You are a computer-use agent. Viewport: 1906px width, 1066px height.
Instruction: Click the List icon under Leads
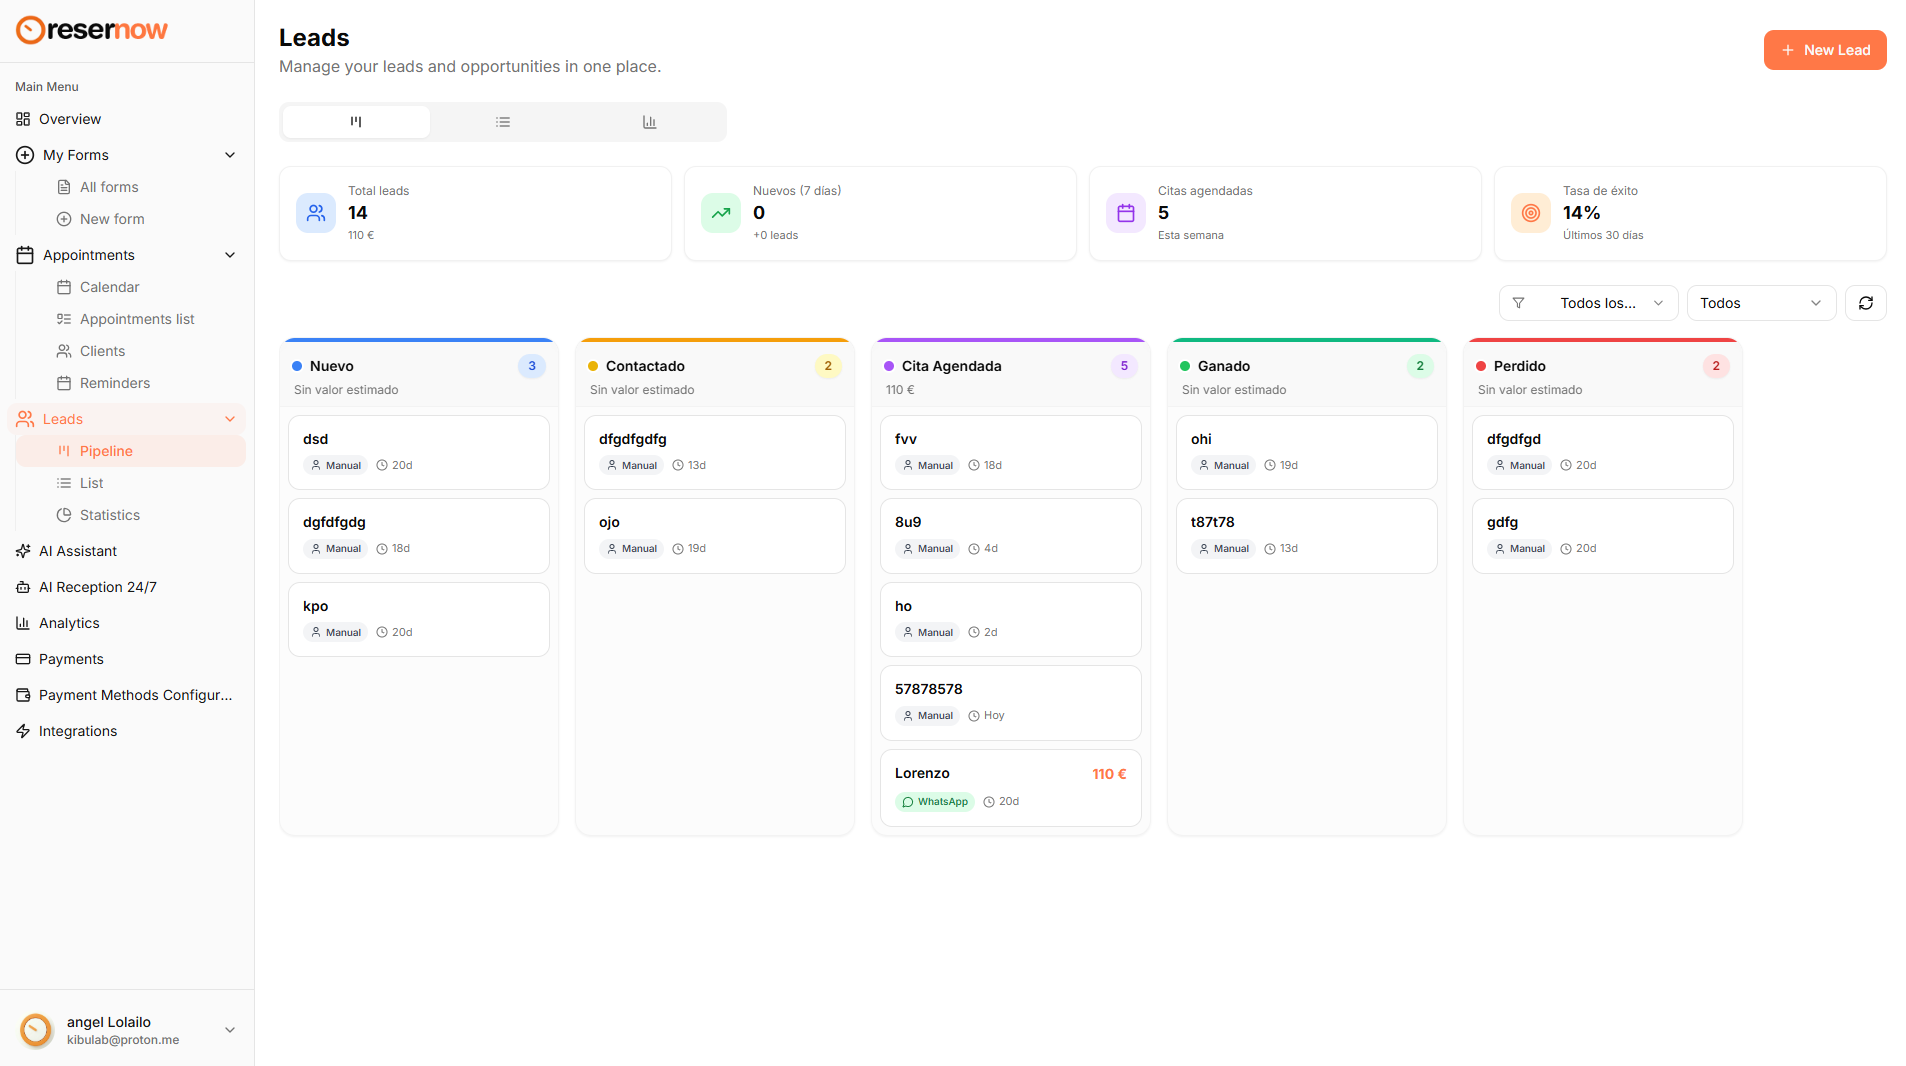(x=64, y=483)
